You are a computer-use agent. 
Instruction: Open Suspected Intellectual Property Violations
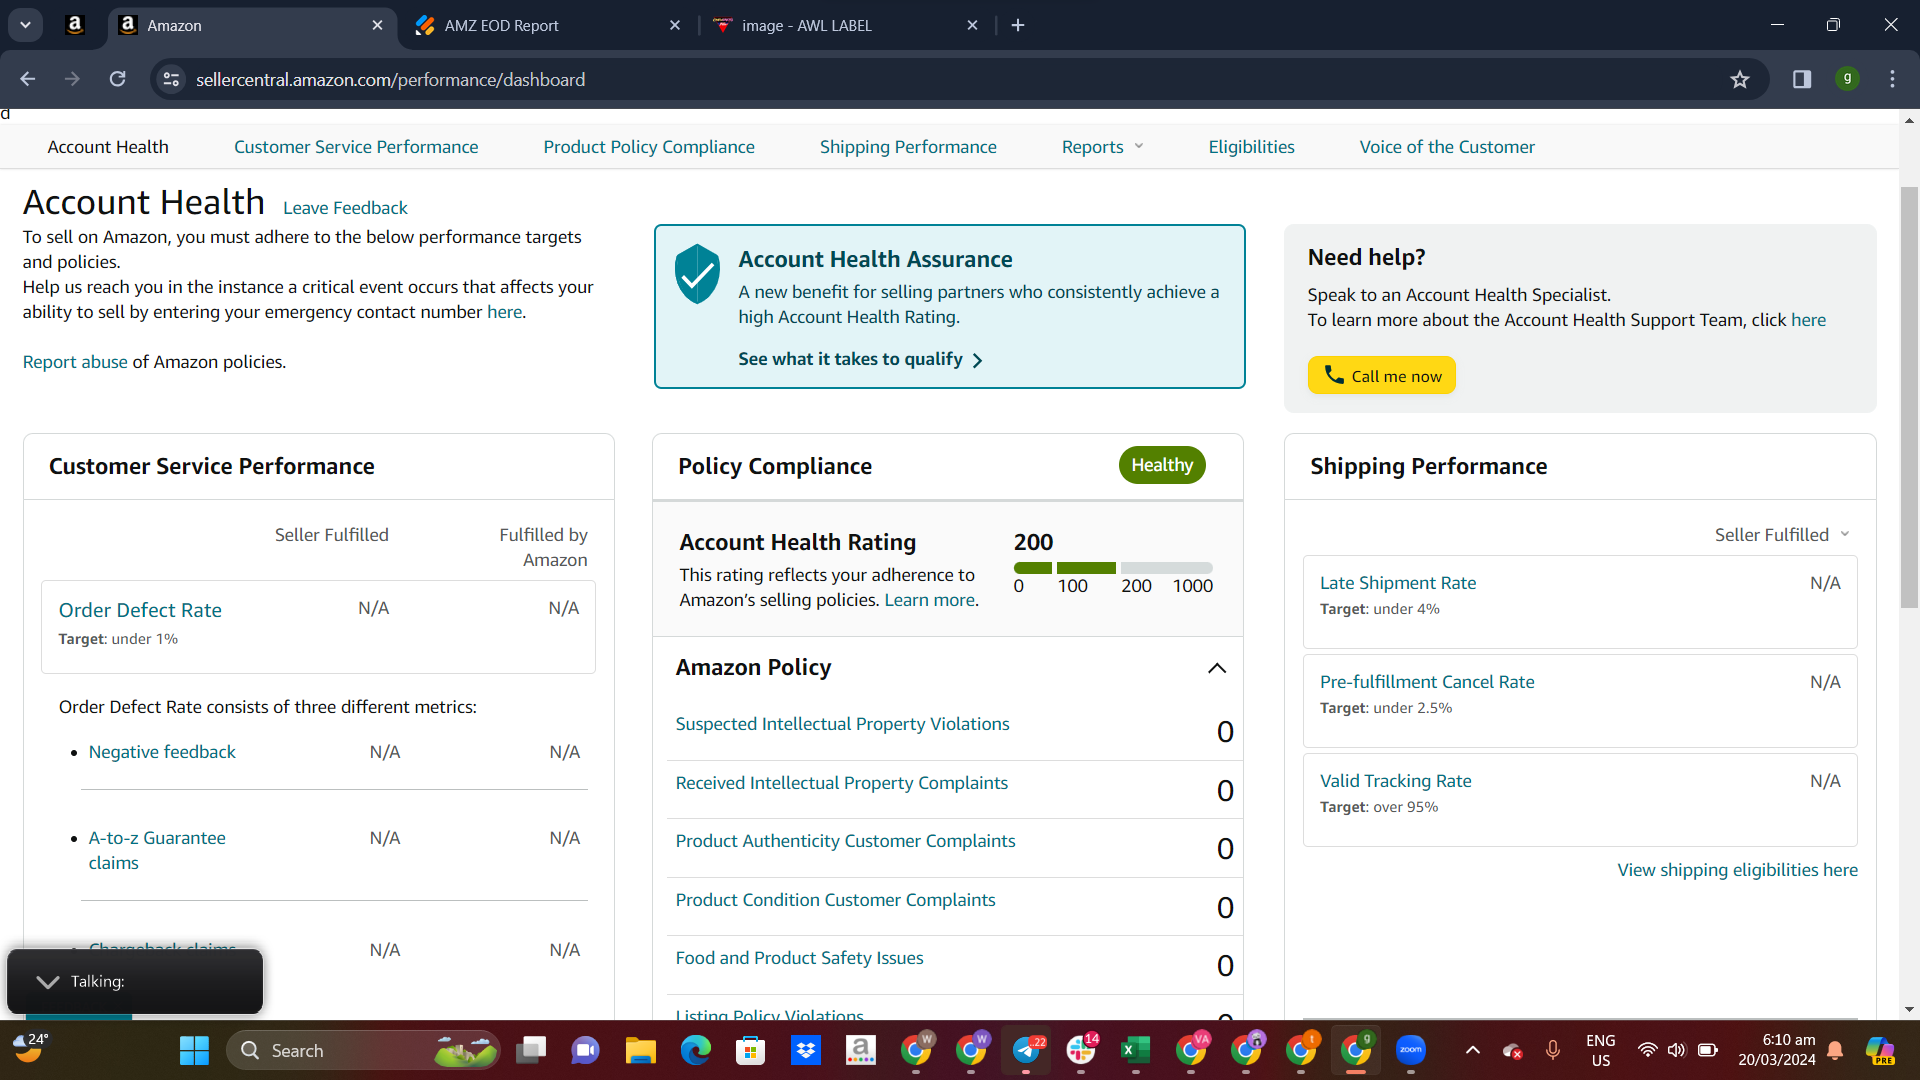coord(842,724)
